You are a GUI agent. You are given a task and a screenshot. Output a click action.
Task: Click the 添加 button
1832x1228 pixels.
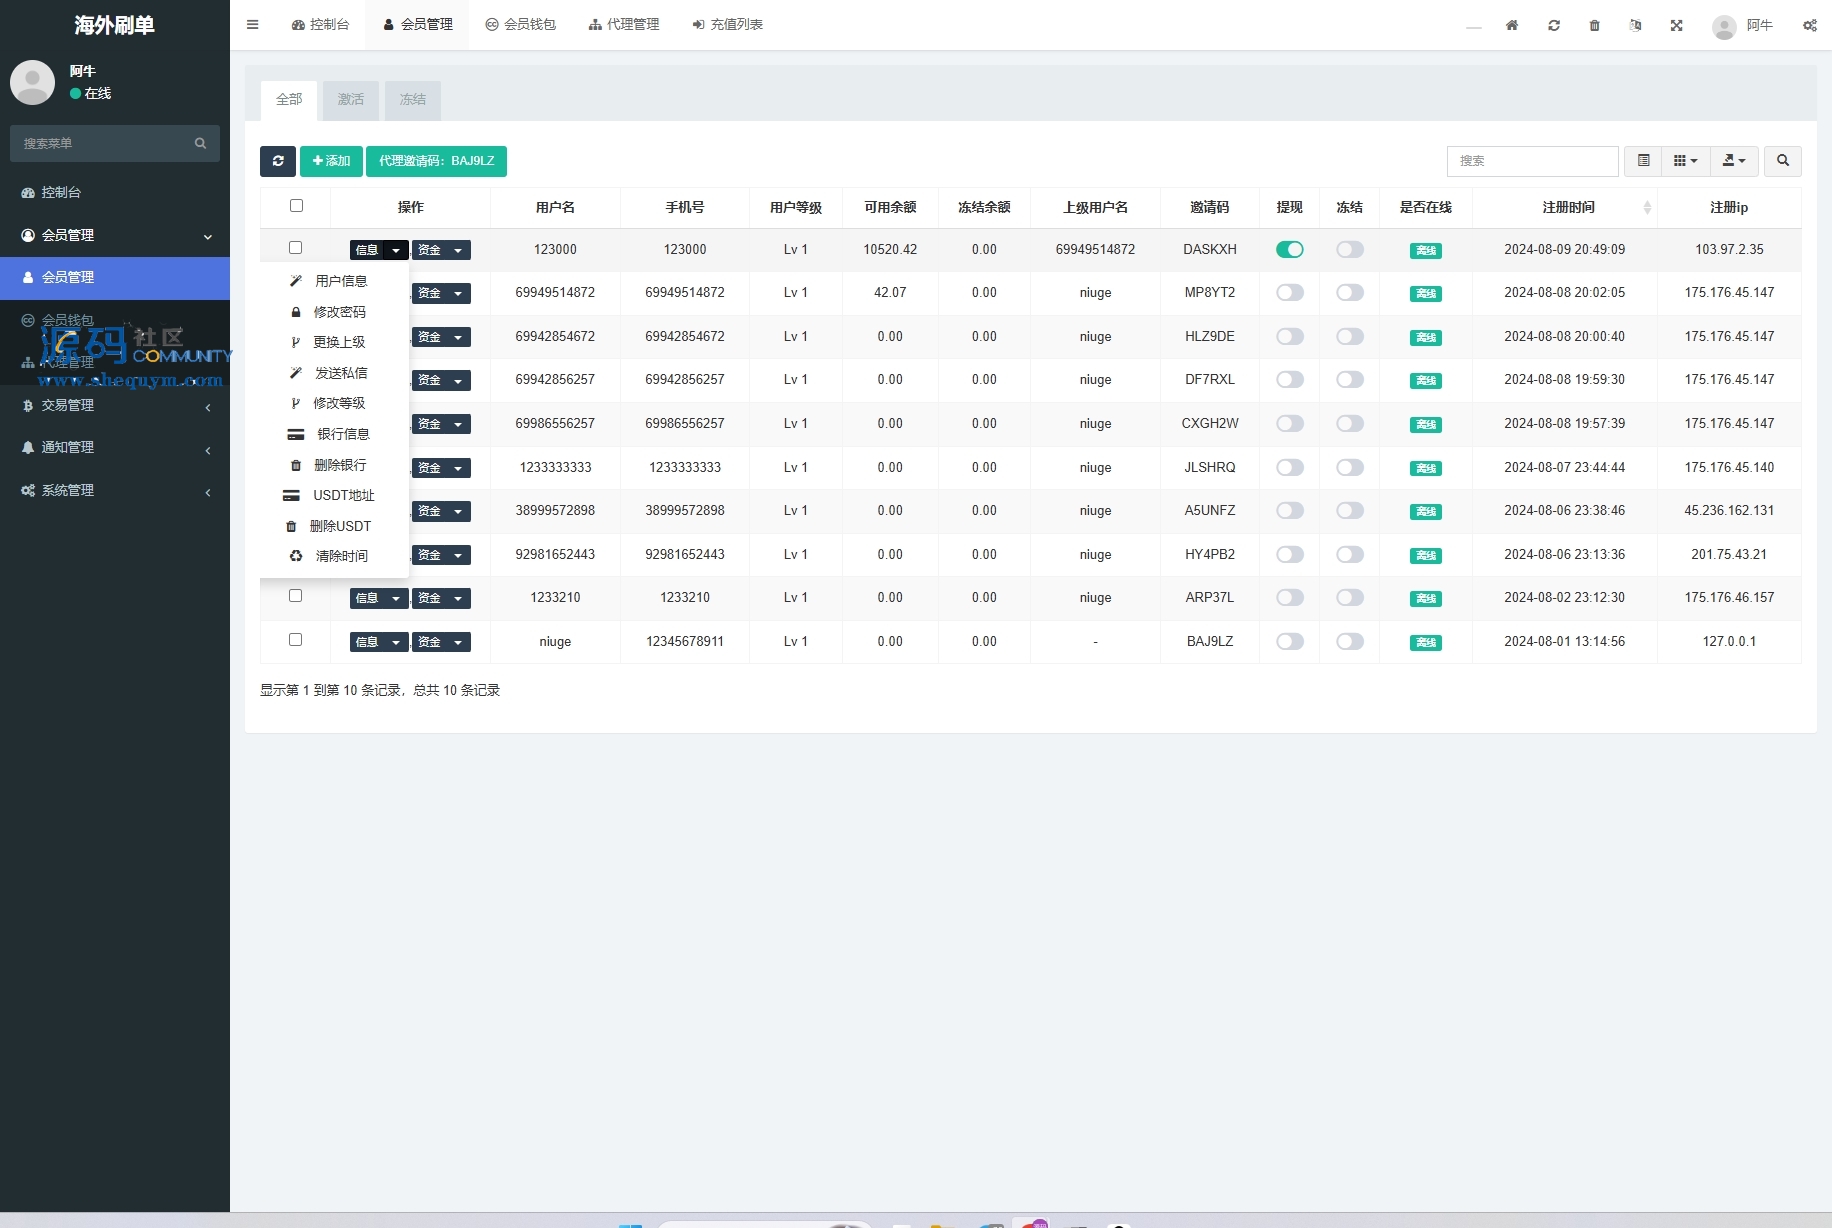331,161
